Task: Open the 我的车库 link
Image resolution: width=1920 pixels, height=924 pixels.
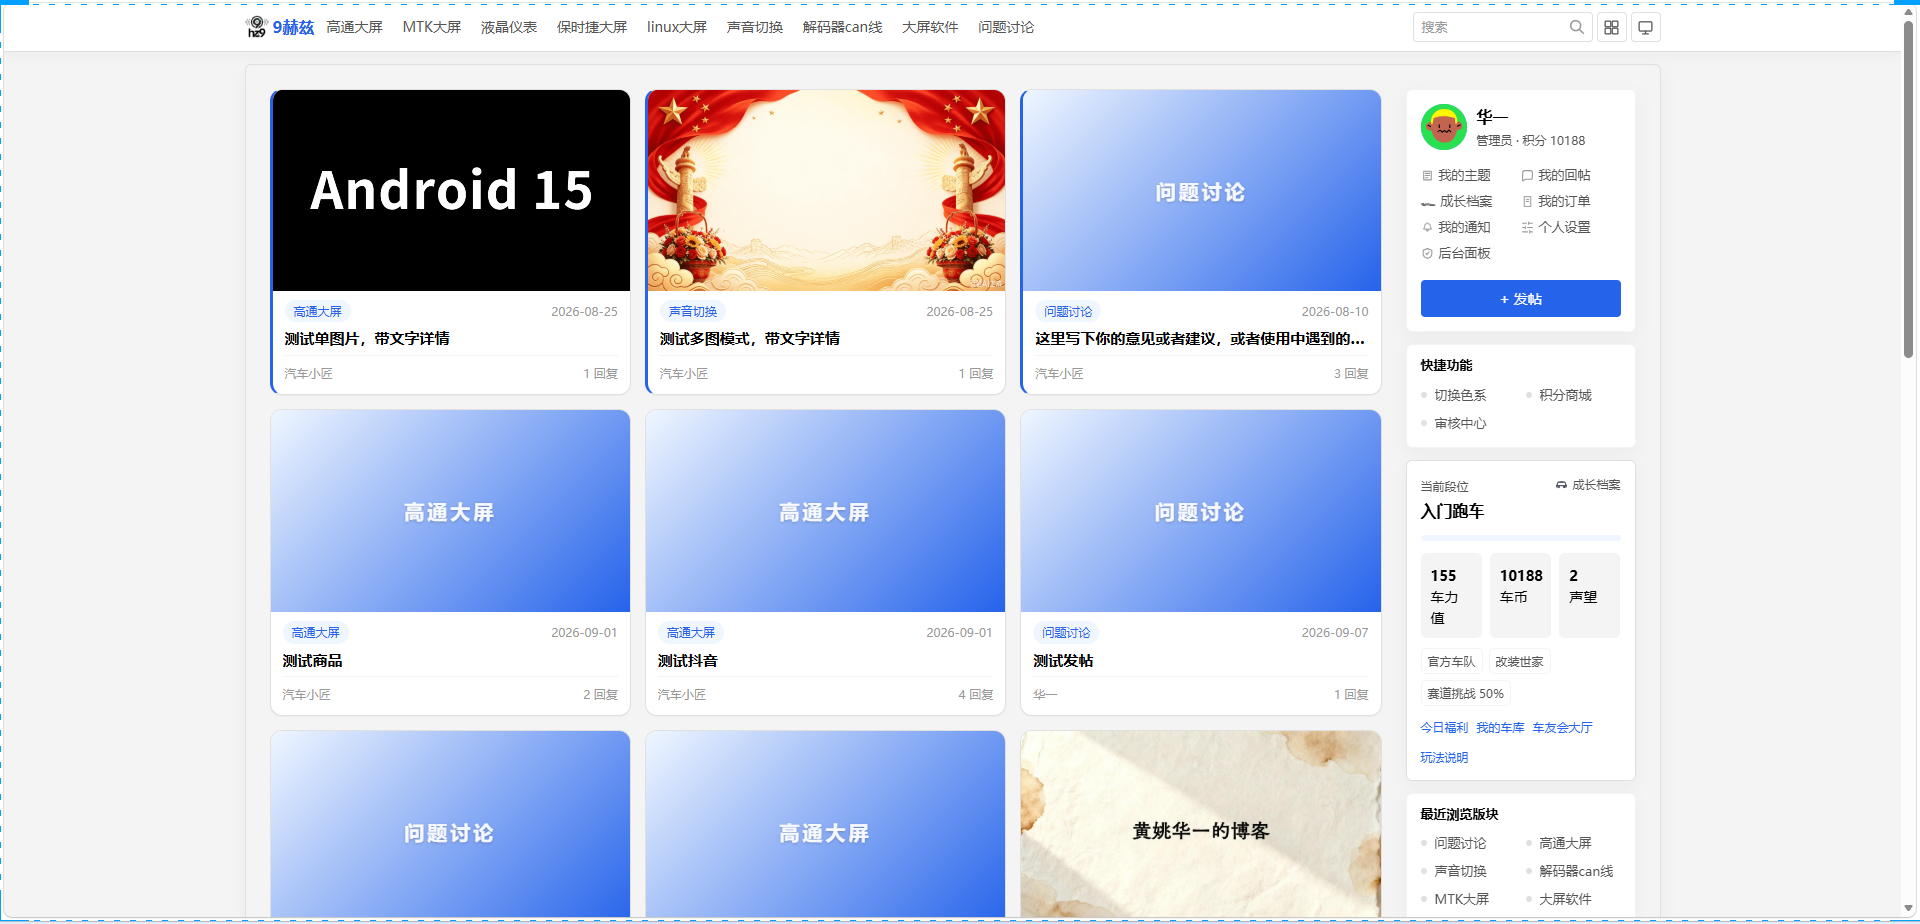Action: [x=1500, y=728]
